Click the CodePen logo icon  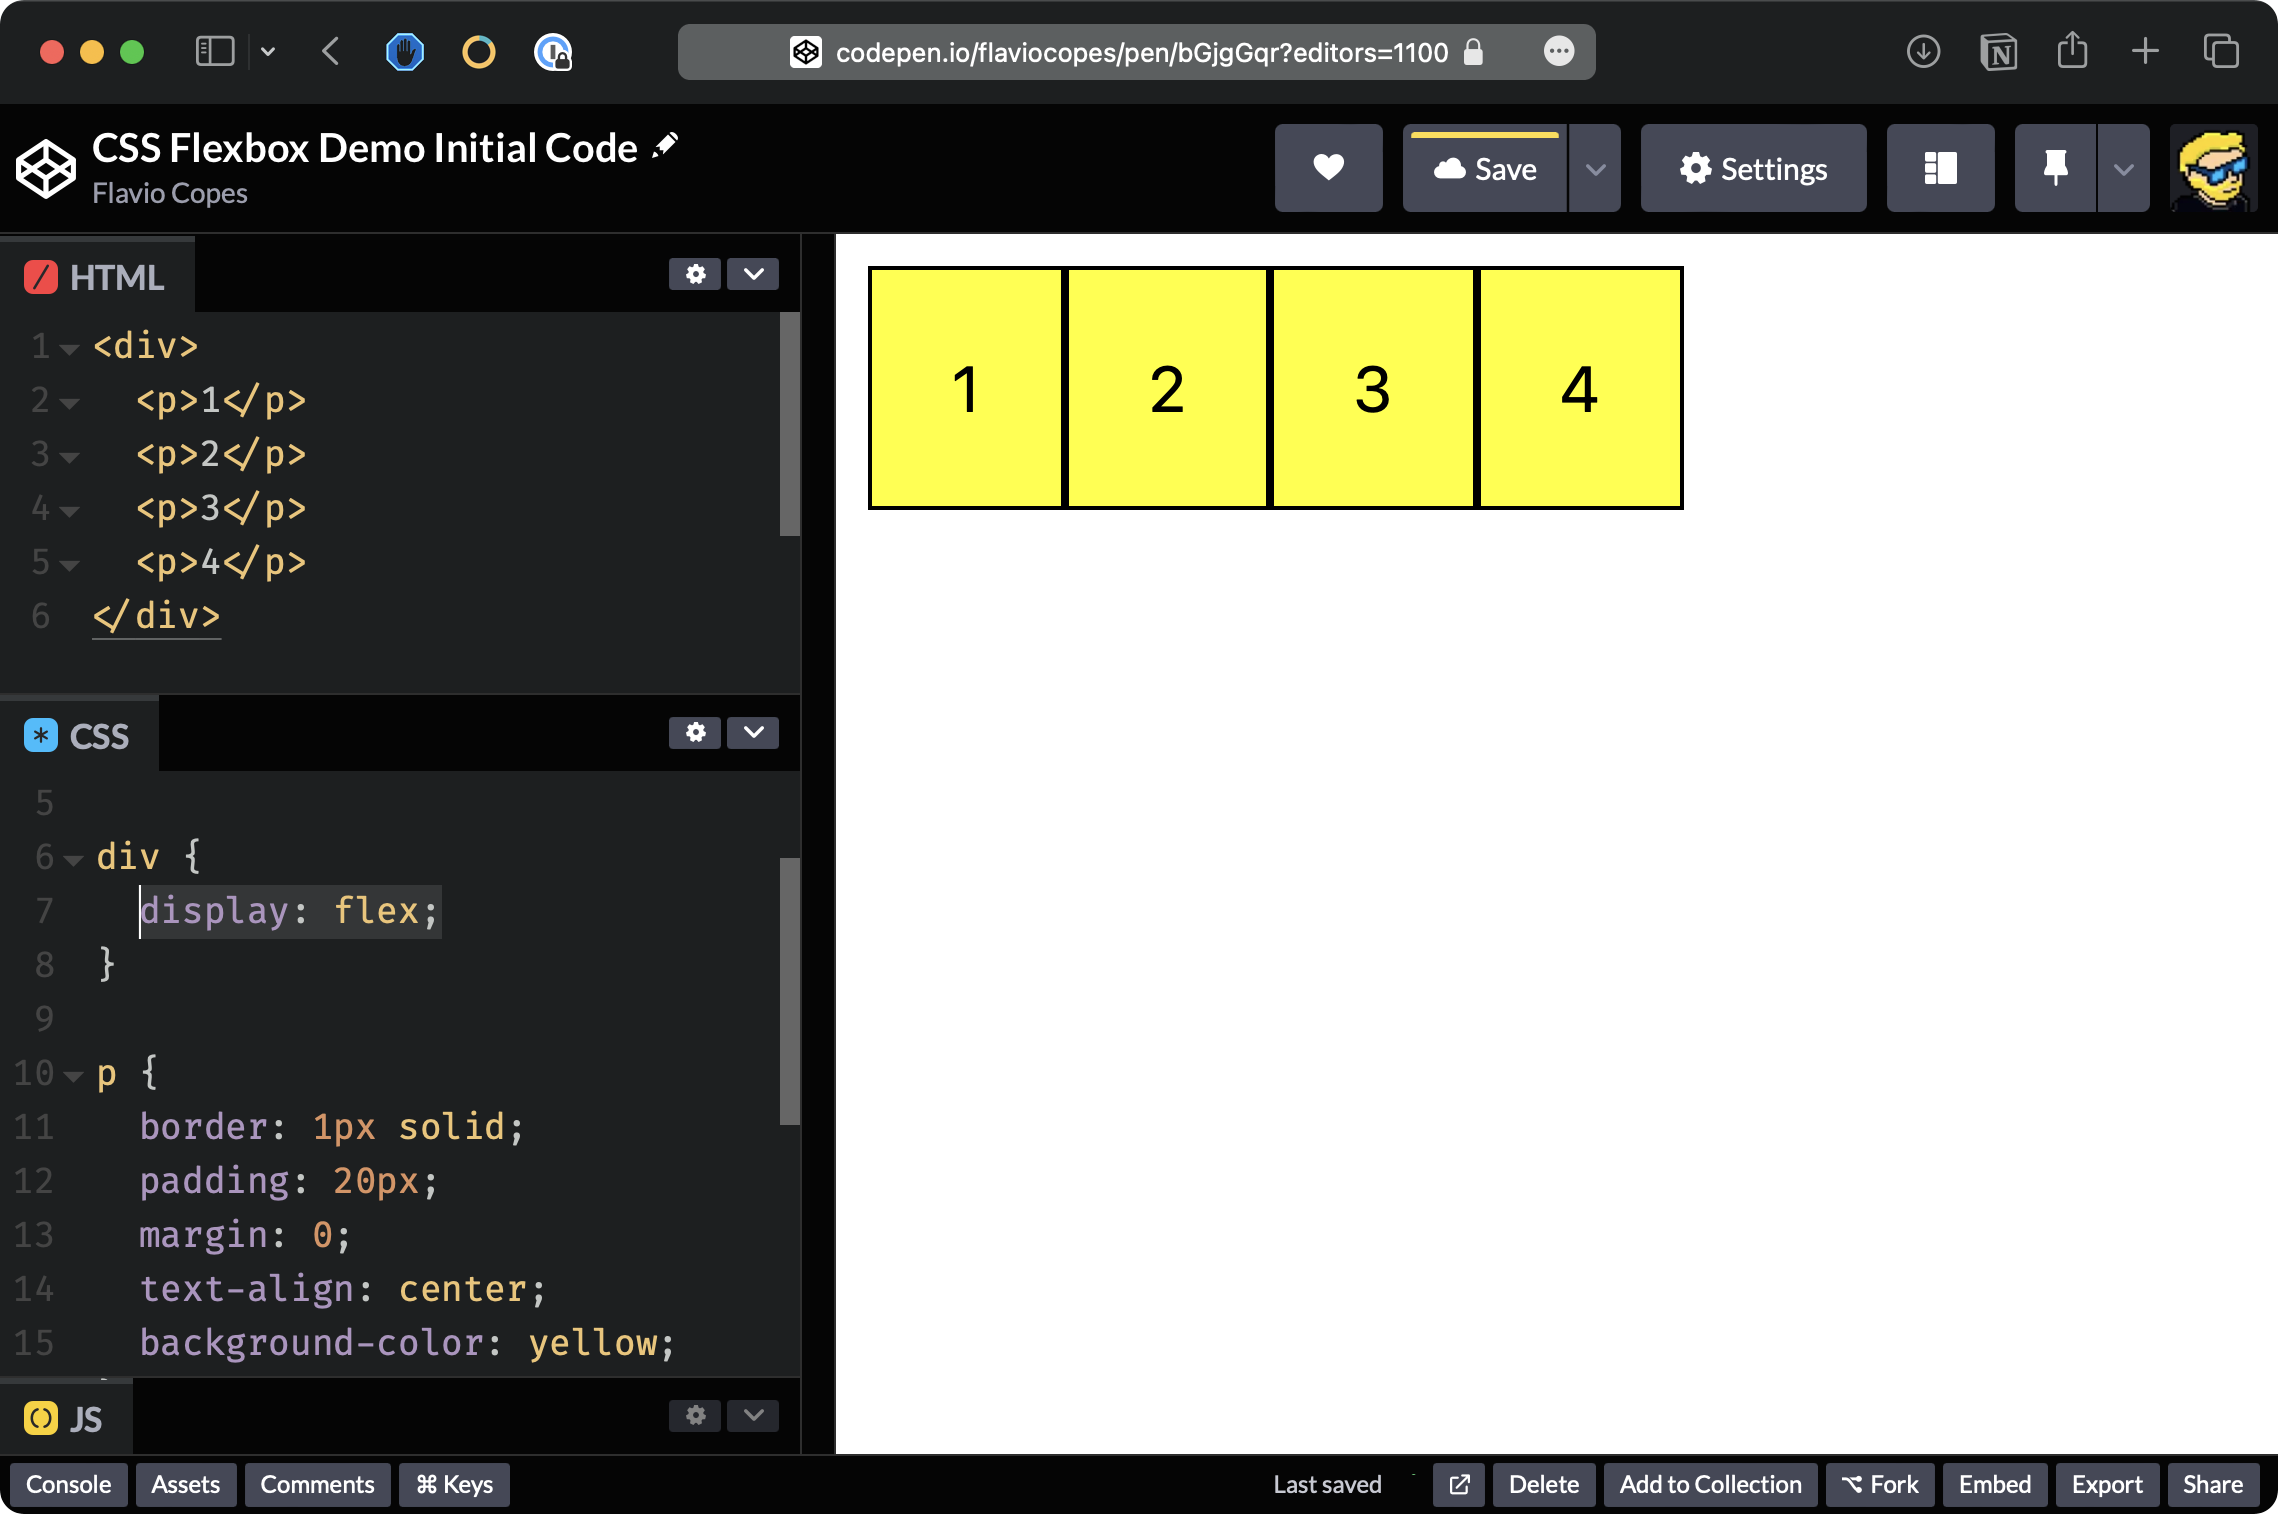point(45,168)
